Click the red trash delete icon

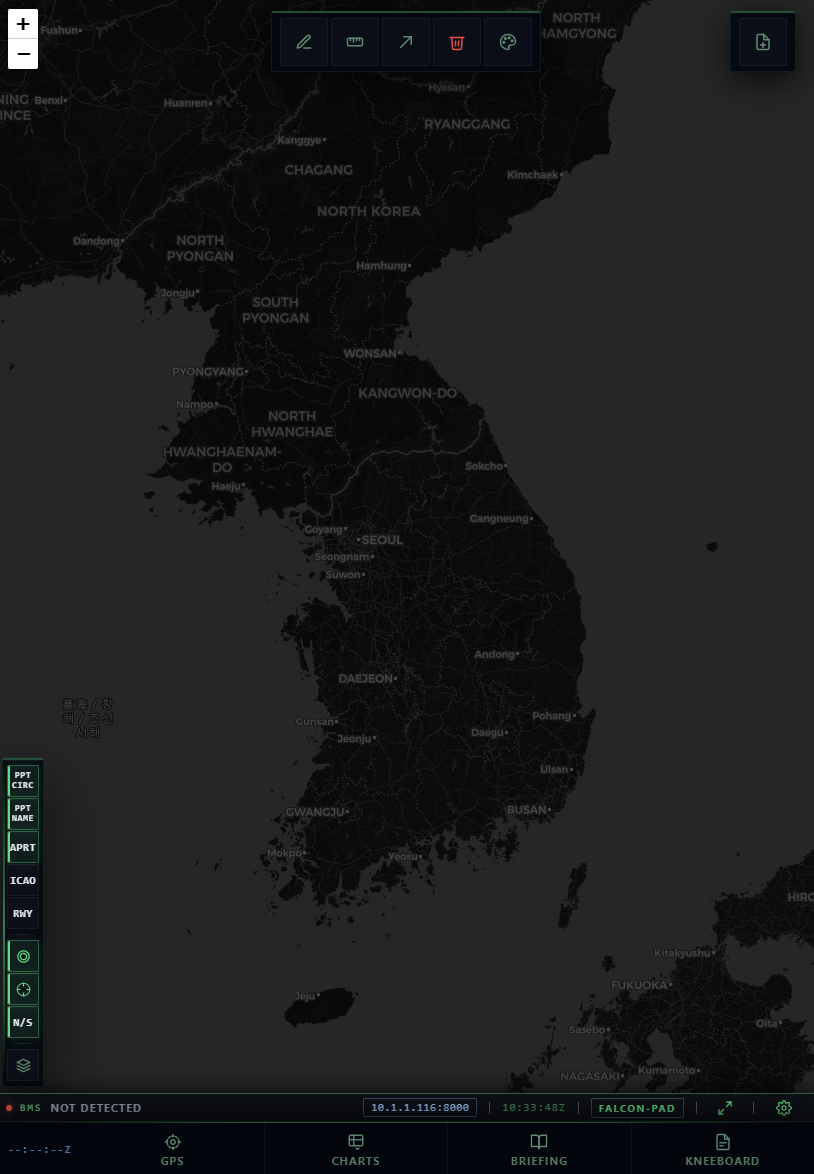tap(457, 42)
